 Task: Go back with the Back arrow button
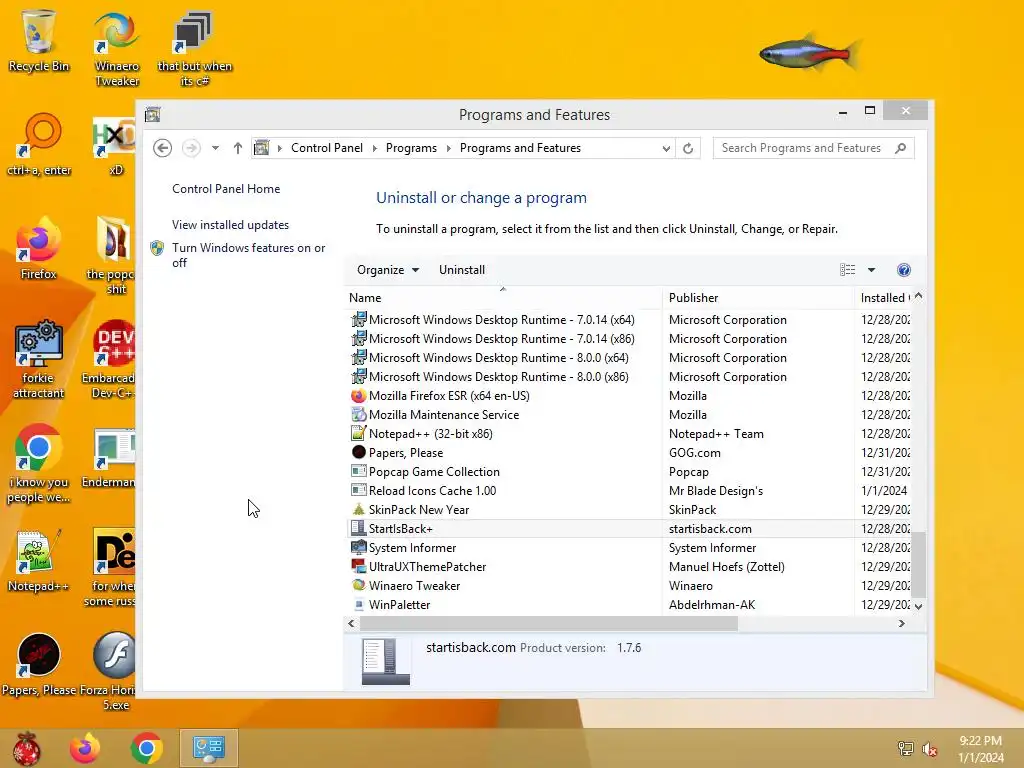pos(163,148)
